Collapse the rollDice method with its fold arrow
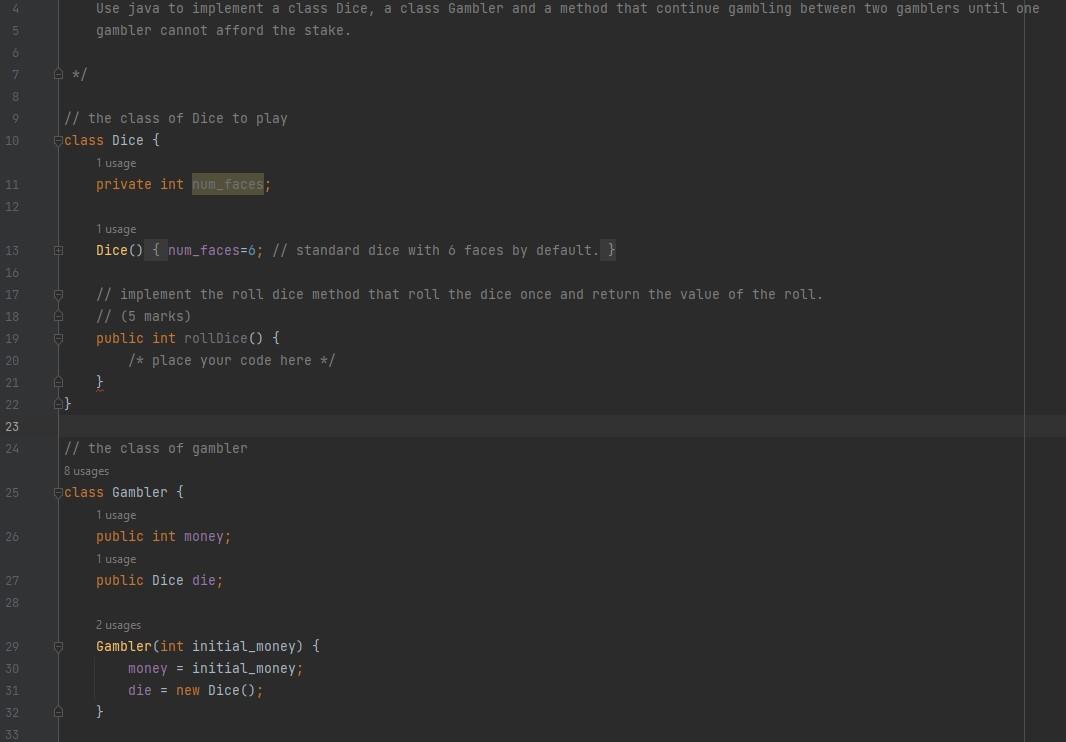The height and width of the screenshot is (742, 1066). click(x=58, y=338)
